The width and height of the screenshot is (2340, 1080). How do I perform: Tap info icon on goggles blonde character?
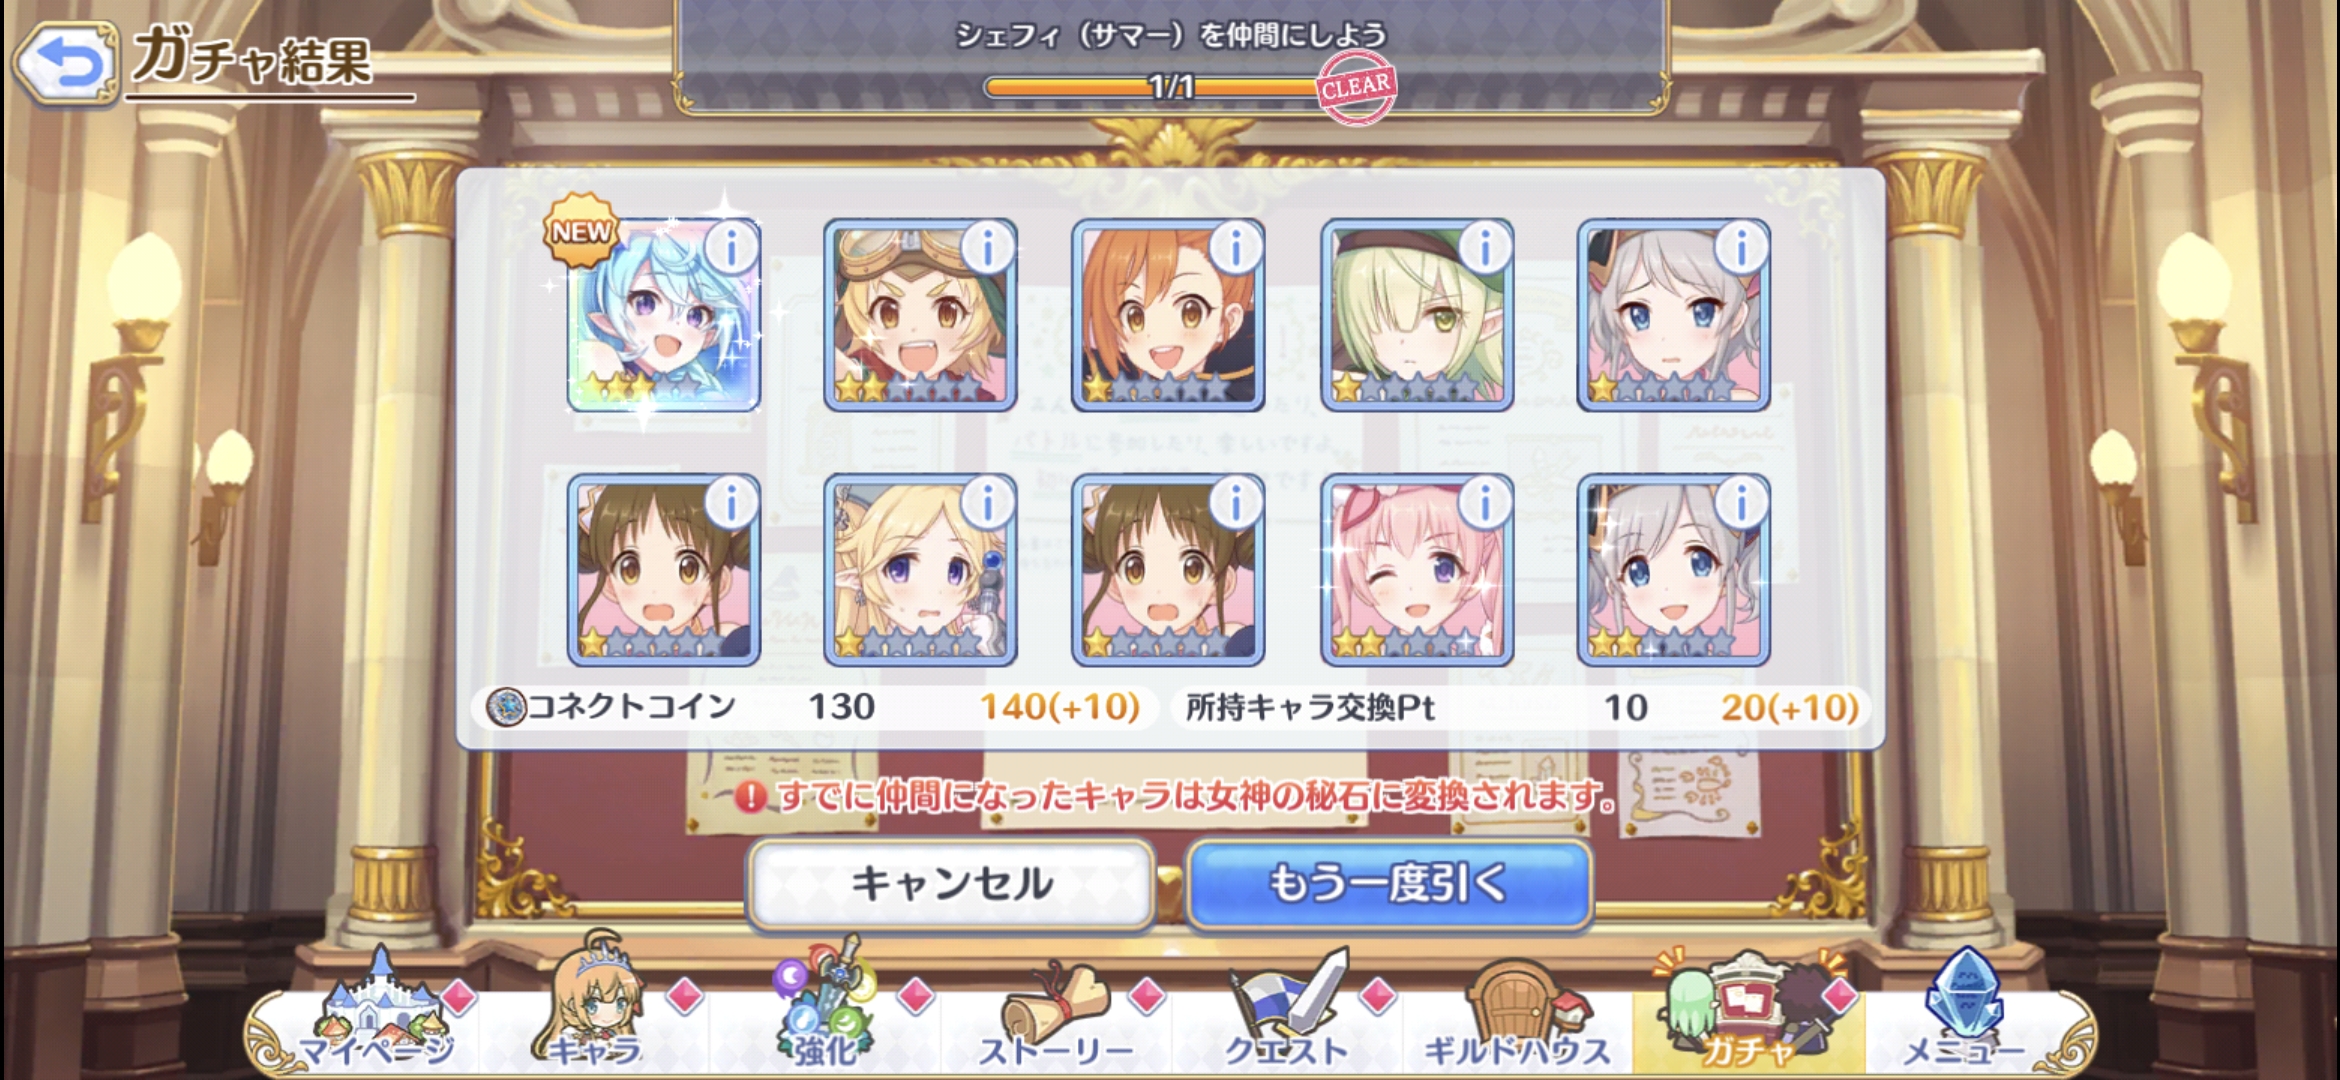pyautogui.click(x=988, y=247)
